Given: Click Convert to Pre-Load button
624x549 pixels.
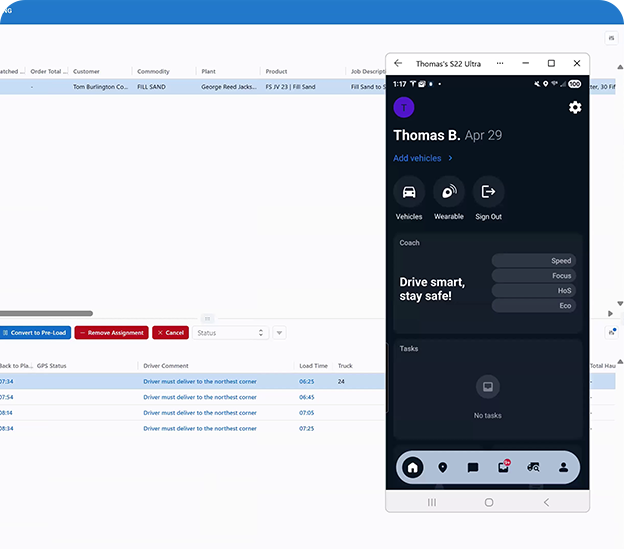Looking at the screenshot, I should pos(35,333).
